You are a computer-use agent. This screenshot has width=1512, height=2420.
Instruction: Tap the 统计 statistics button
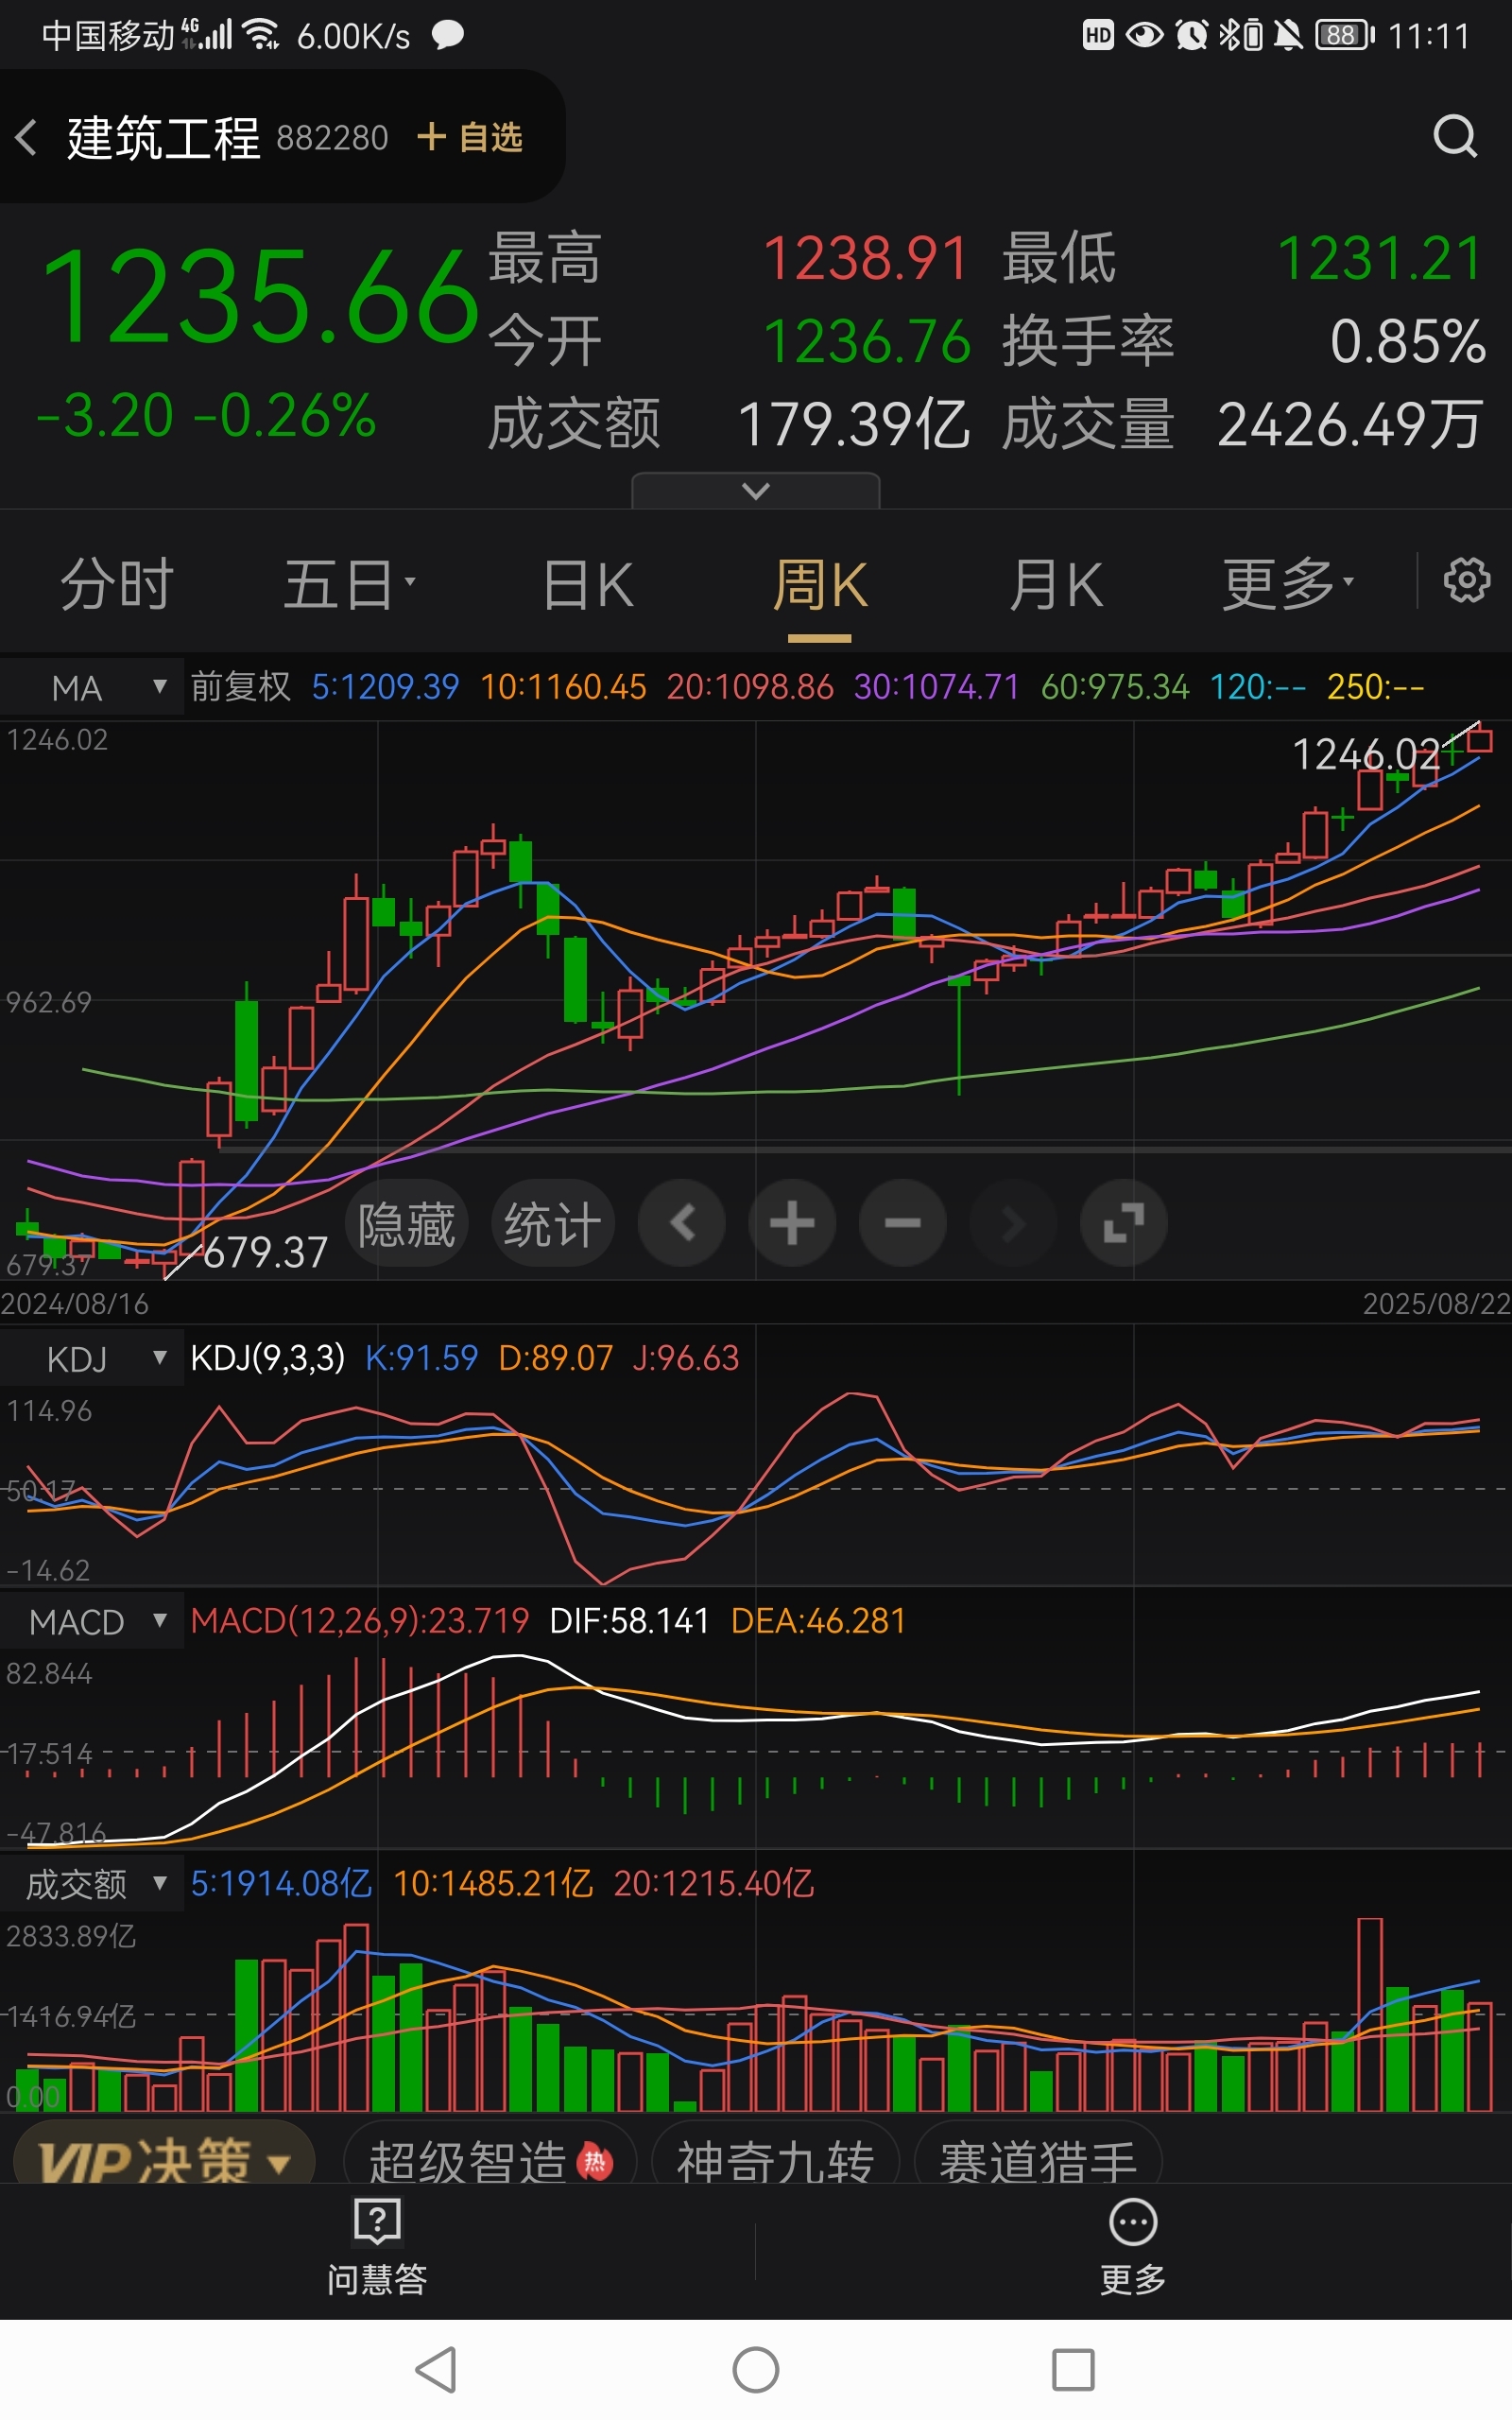(x=552, y=1223)
